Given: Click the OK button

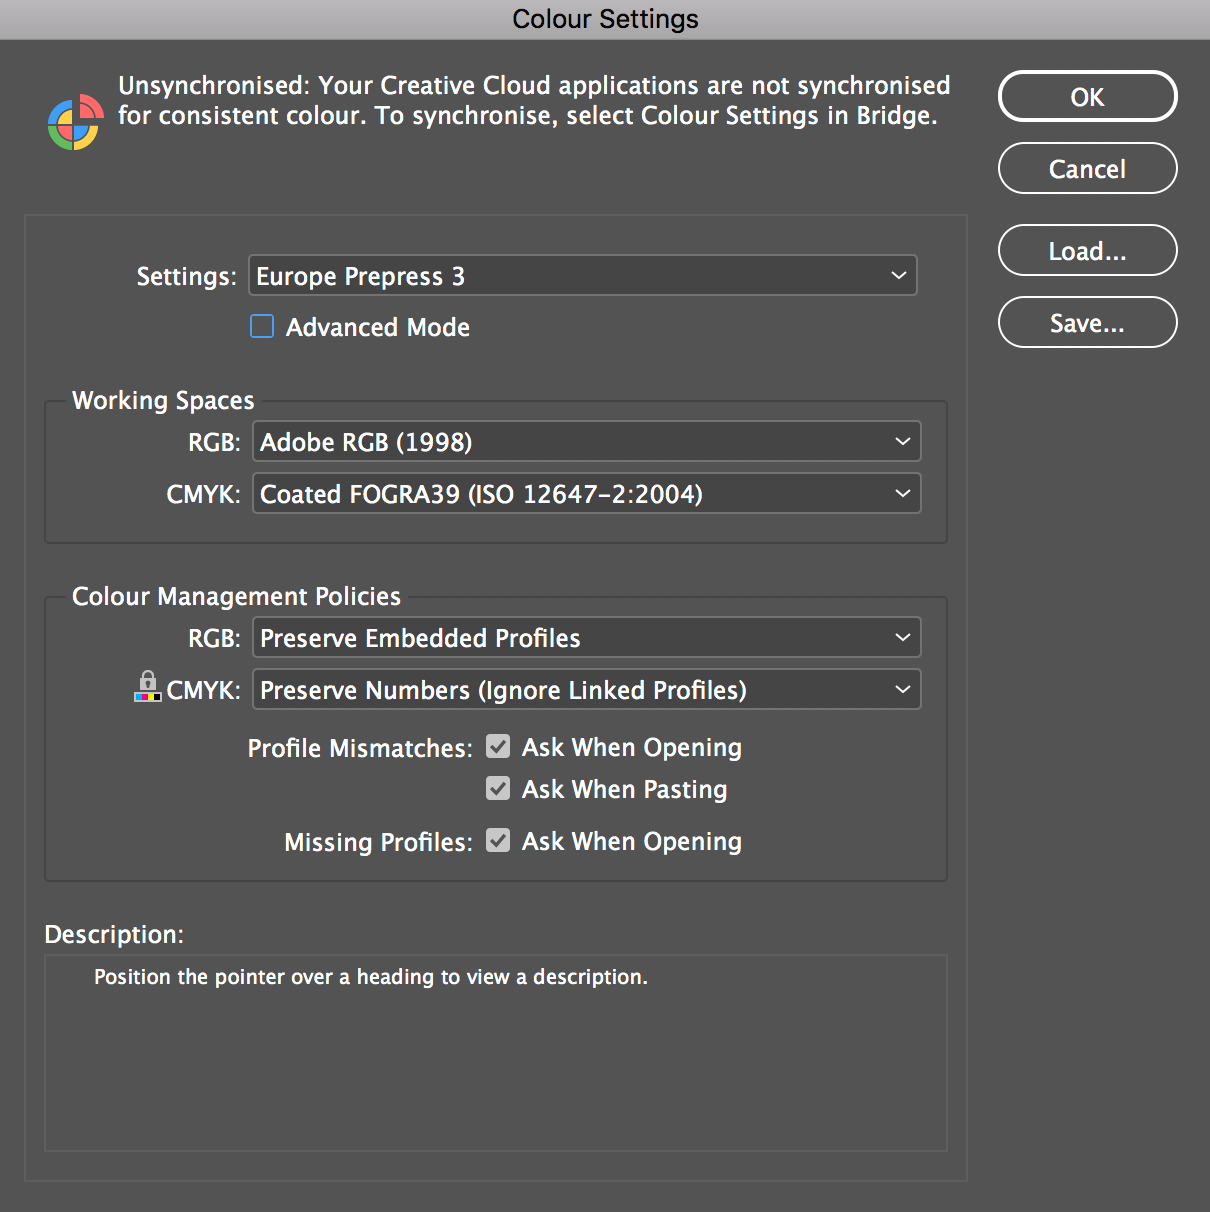Looking at the screenshot, I should point(1087,96).
